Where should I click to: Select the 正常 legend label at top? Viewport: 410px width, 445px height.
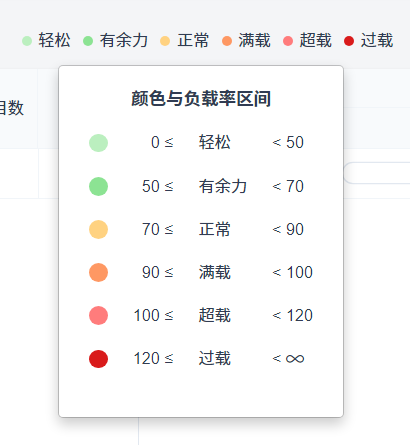click(x=193, y=40)
